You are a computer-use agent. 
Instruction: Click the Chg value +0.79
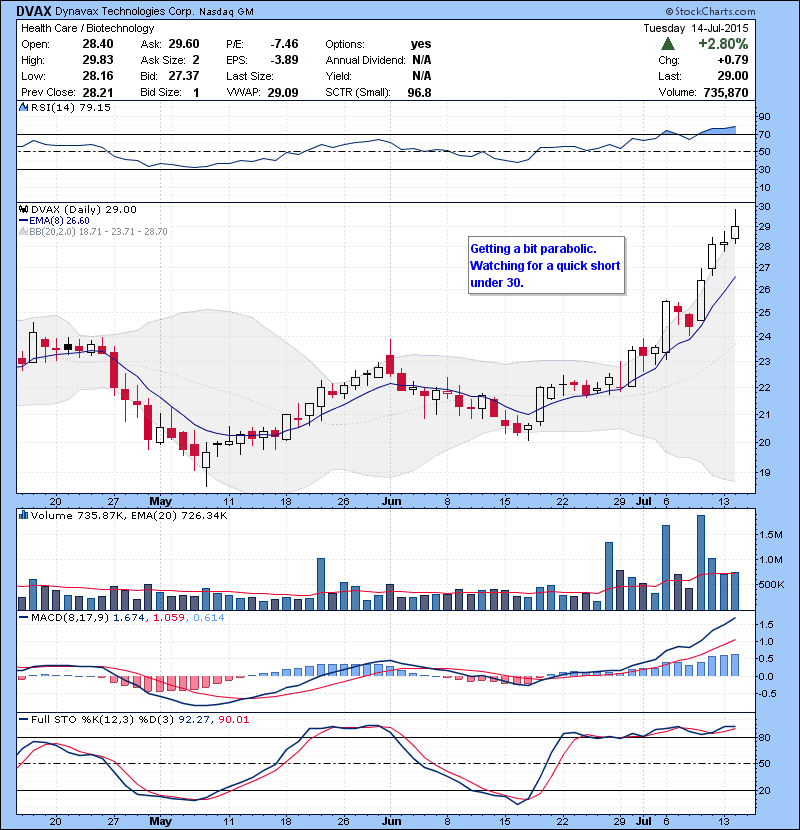coord(733,60)
